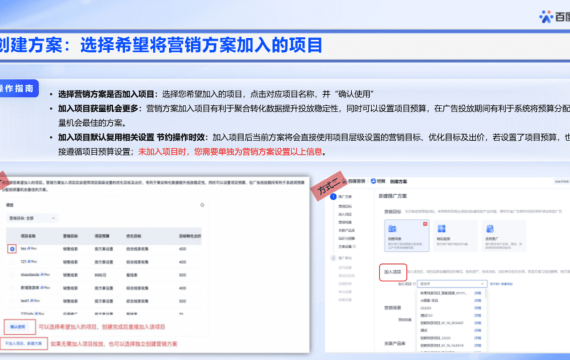Click the blue link right of project dropdown
The width and height of the screenshot is (570, 360).
click(501, 284)
